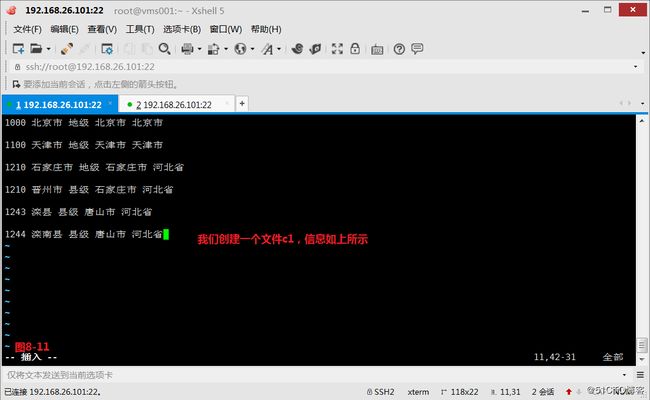Expand the globe Encoding dropdown arrow
650x400 pixels.
click(x=252, y=49)
